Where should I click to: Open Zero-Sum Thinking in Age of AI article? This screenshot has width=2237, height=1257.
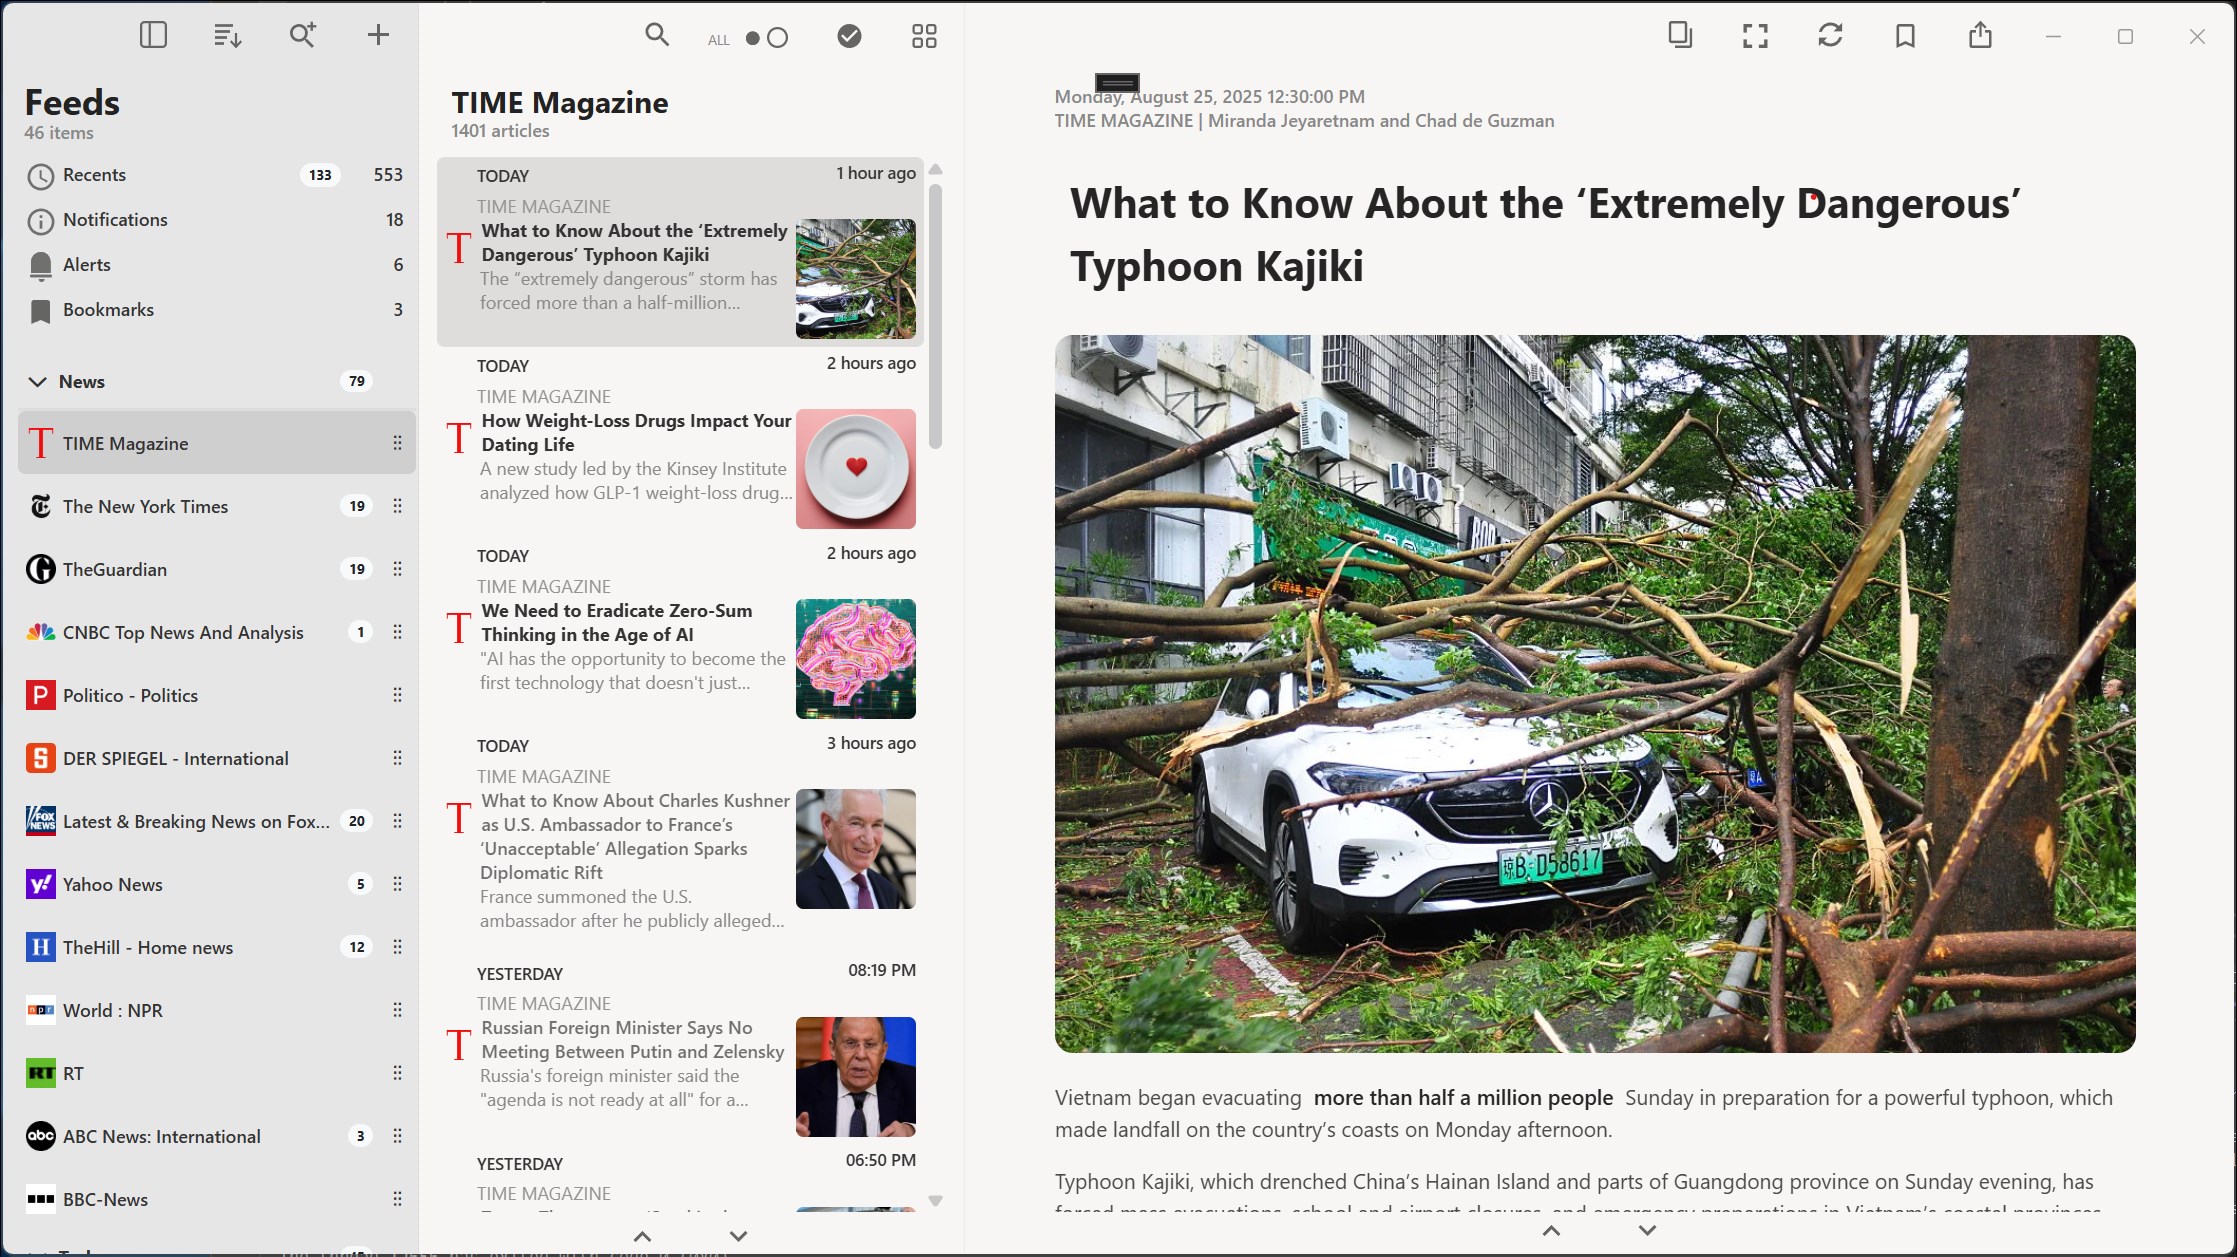coord(680,632)
